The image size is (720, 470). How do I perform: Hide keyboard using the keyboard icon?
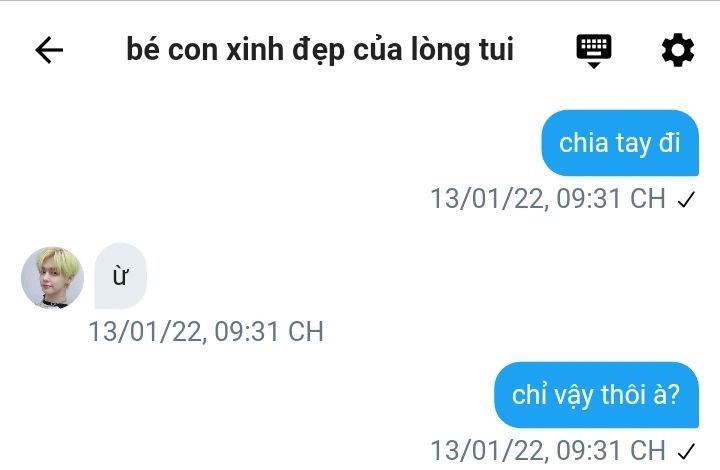594,51
